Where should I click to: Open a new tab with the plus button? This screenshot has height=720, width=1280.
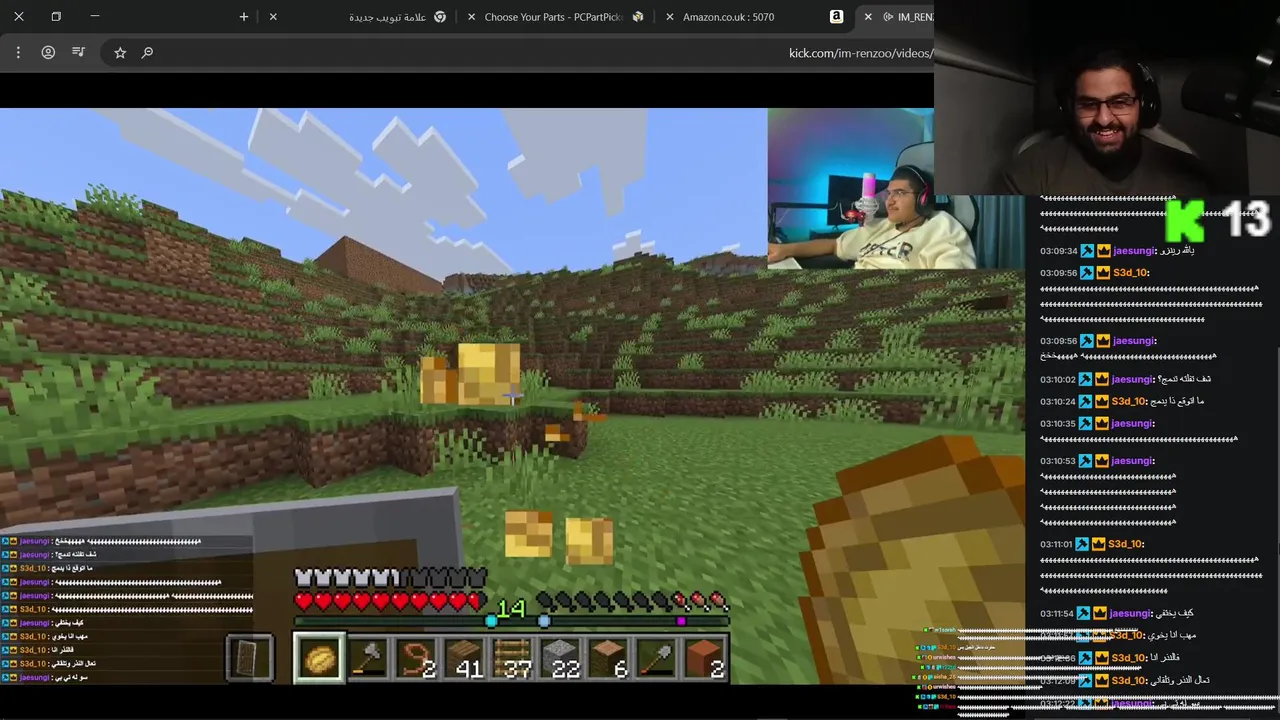[244, 17]
